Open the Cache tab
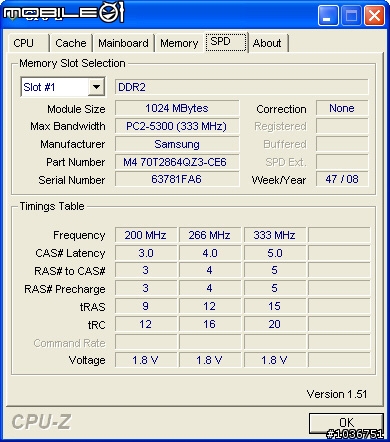 point(71,43)
